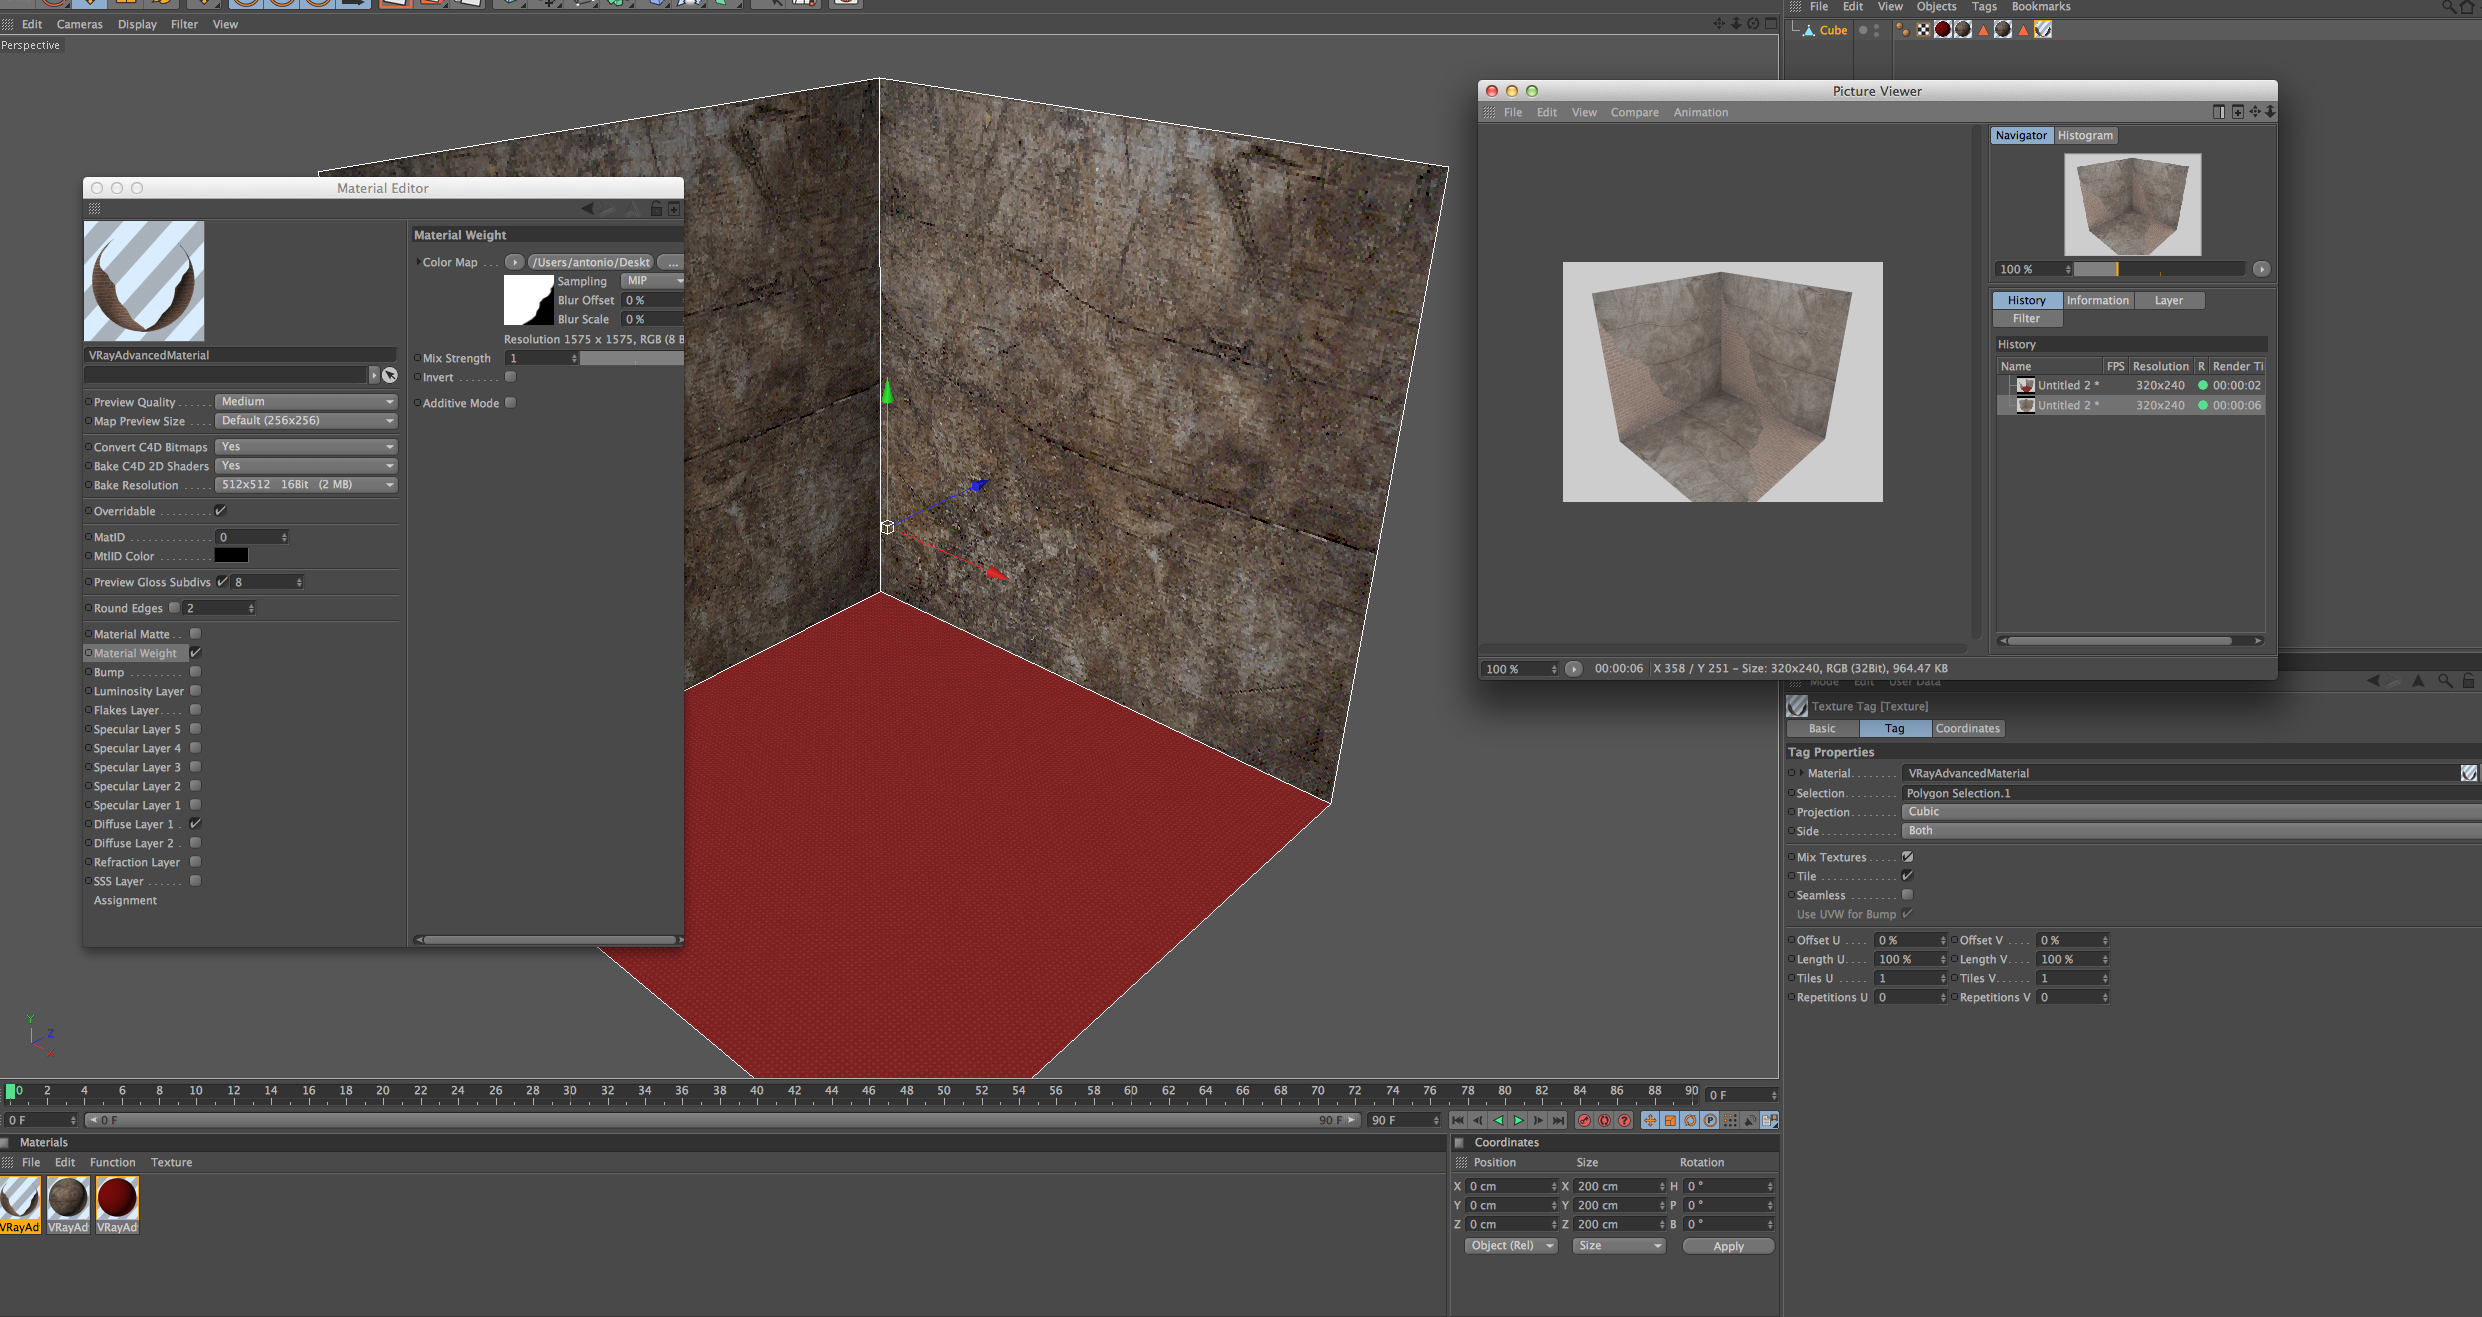Enable the Bump channel checkbox
Image resolution: width=2482 pixels, height=1317 pixels.
click(x=196, y=672)
